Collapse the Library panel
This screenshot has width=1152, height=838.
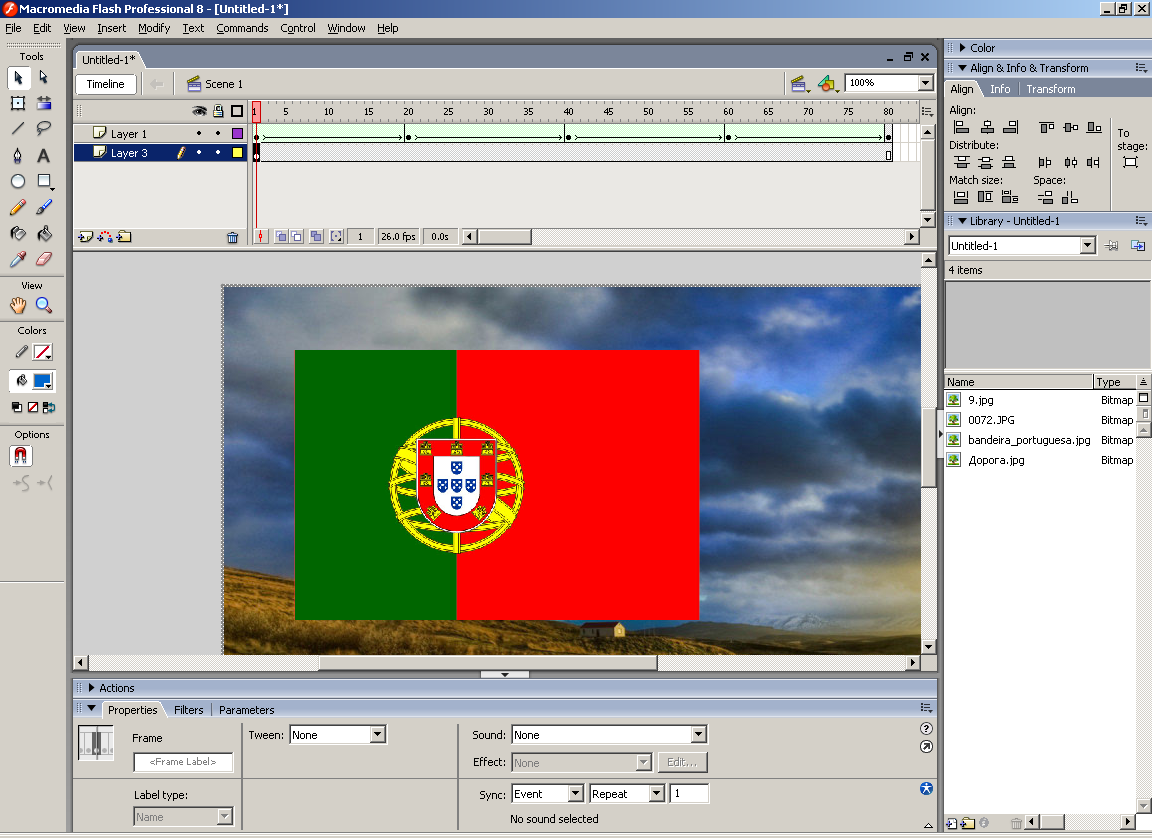click(x=962, y=221)
